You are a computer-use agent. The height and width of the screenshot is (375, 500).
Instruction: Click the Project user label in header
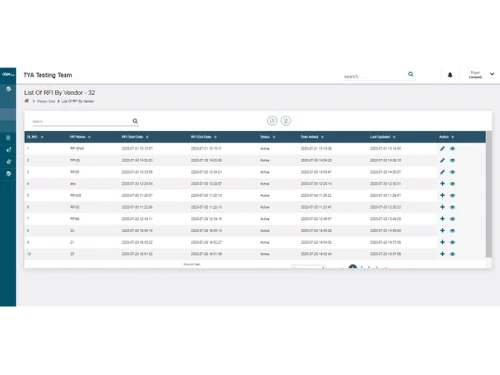pyautogui.click(x=475, y=75)
